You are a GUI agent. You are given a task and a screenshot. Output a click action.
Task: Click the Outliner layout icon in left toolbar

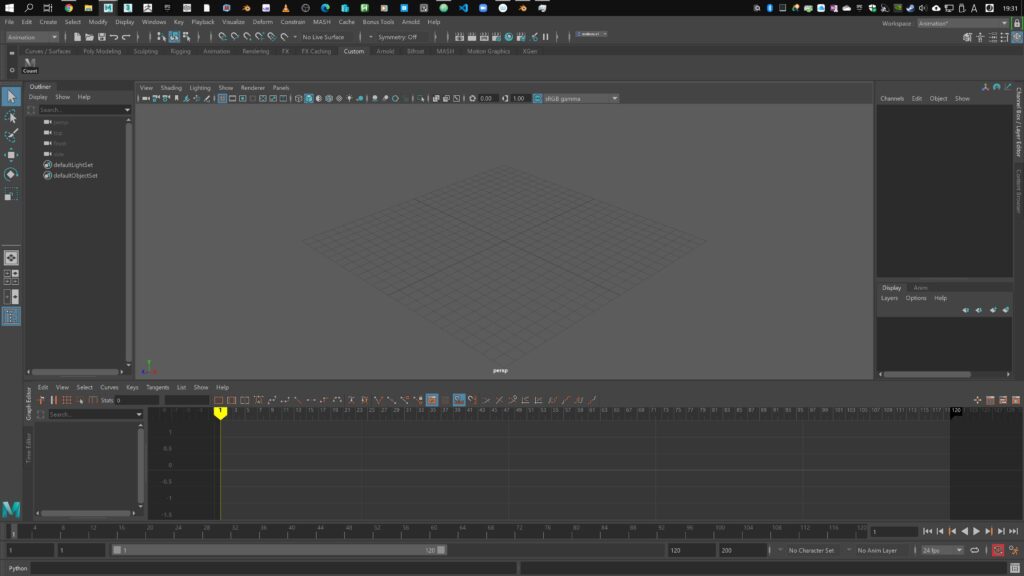(x=11, y=317)
